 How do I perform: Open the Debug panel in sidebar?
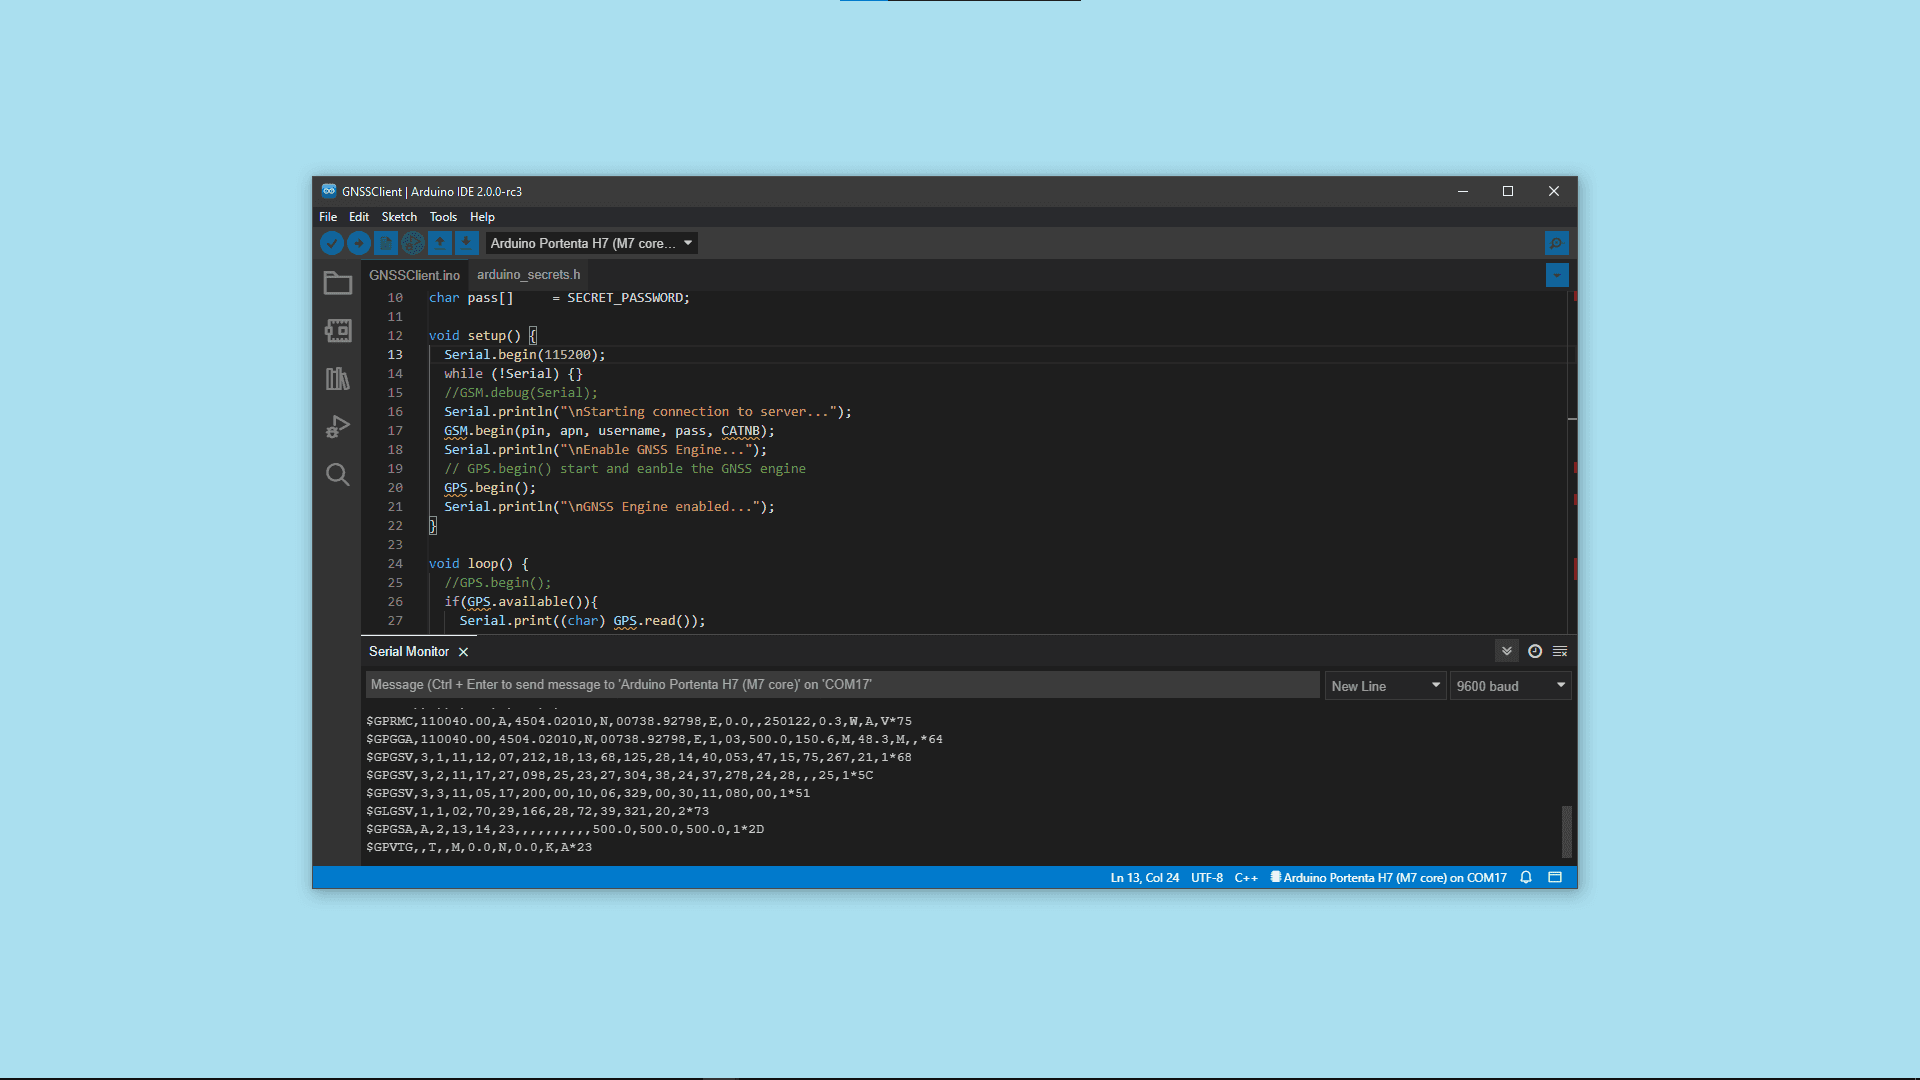pyautogui.click(x=338, y=427)
